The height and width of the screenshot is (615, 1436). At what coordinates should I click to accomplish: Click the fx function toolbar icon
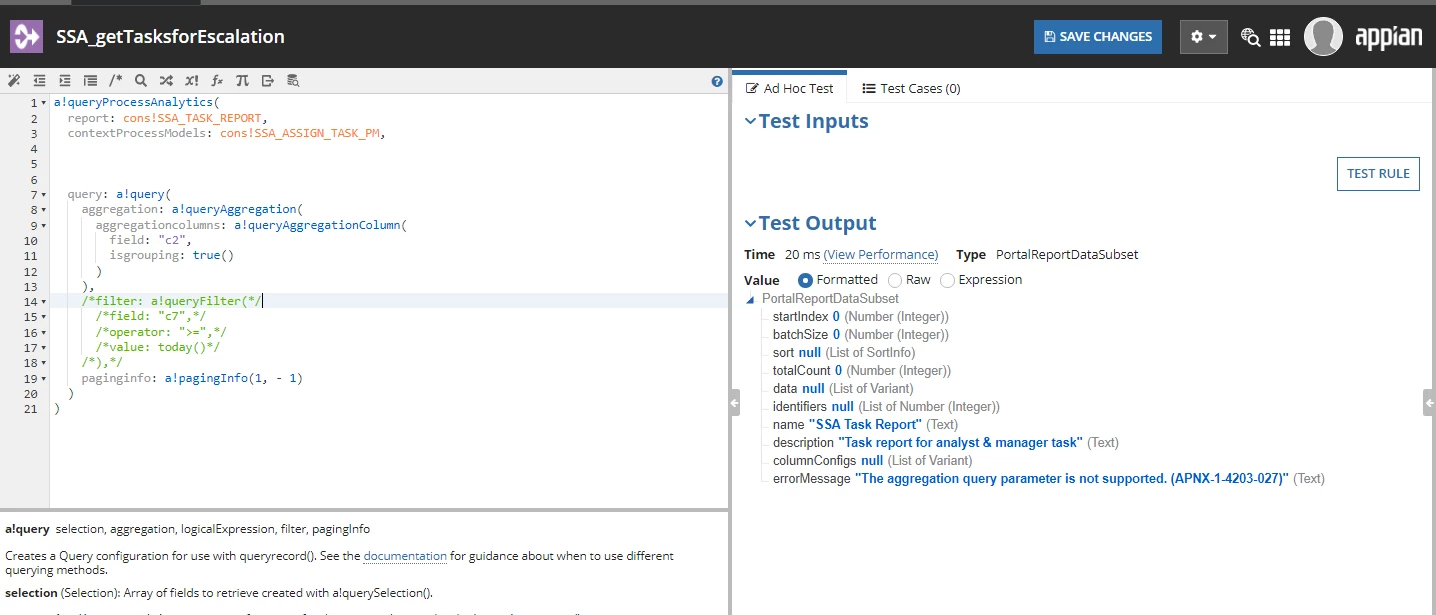click(x=217, y=81)
